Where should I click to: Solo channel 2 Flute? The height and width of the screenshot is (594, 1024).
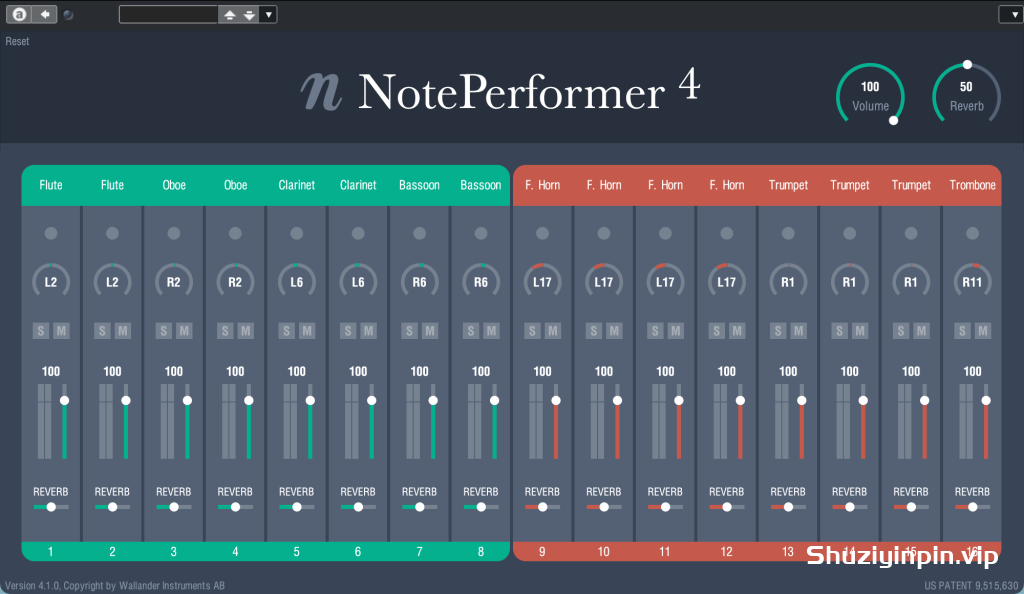[102, 331]
